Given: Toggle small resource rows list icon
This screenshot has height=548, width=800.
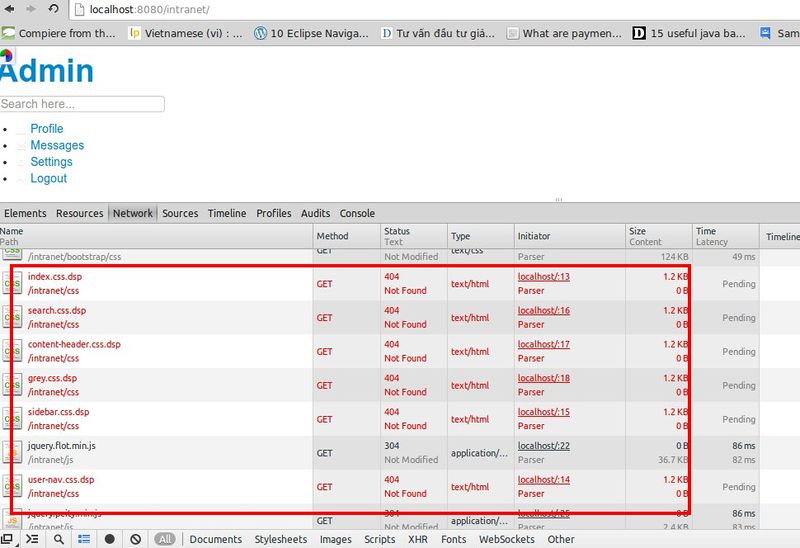Looking at the screenshot, I should 85,539.
